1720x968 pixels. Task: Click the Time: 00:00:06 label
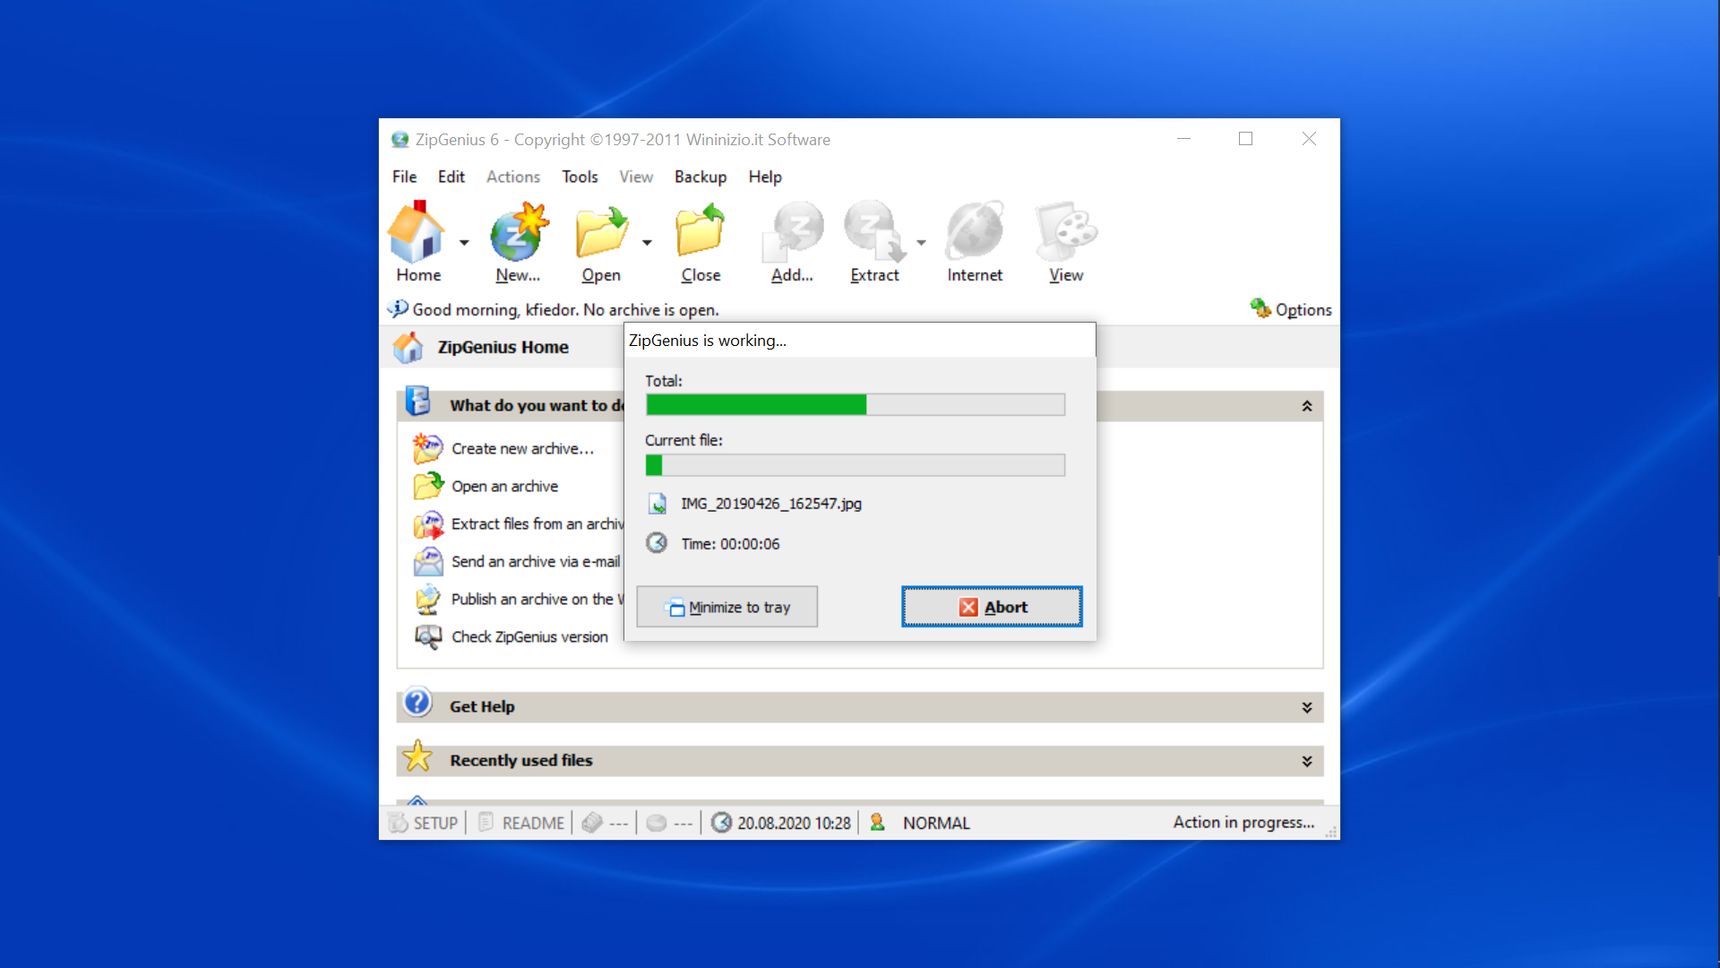click(x=730, y=544)
